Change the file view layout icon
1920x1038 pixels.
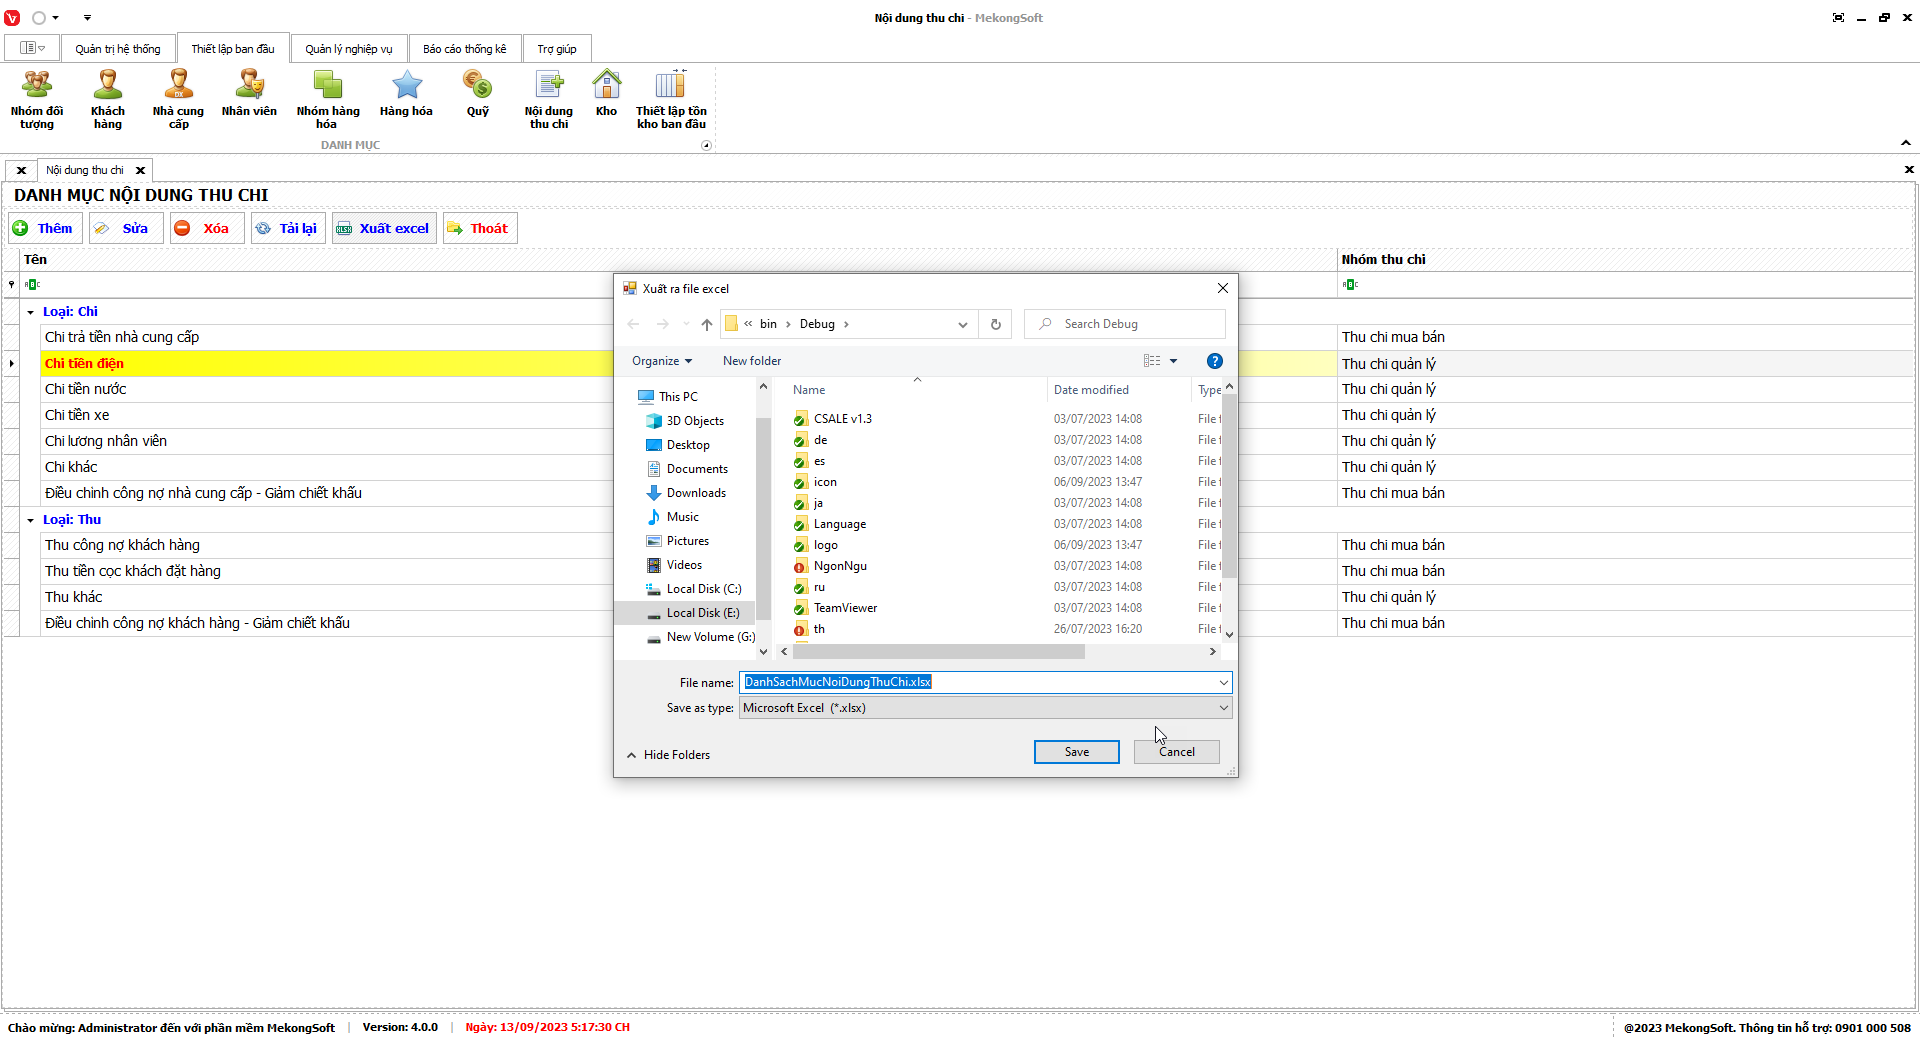point(1153,361)
